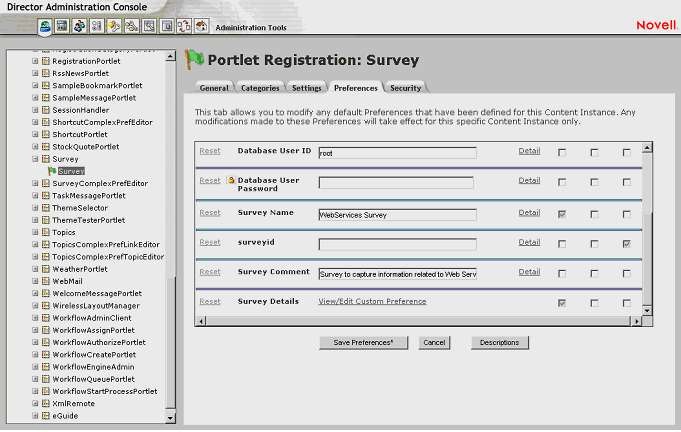Switch to the Security tab
The width and height of the screenshot is (681, 432).
coord(406,88)
